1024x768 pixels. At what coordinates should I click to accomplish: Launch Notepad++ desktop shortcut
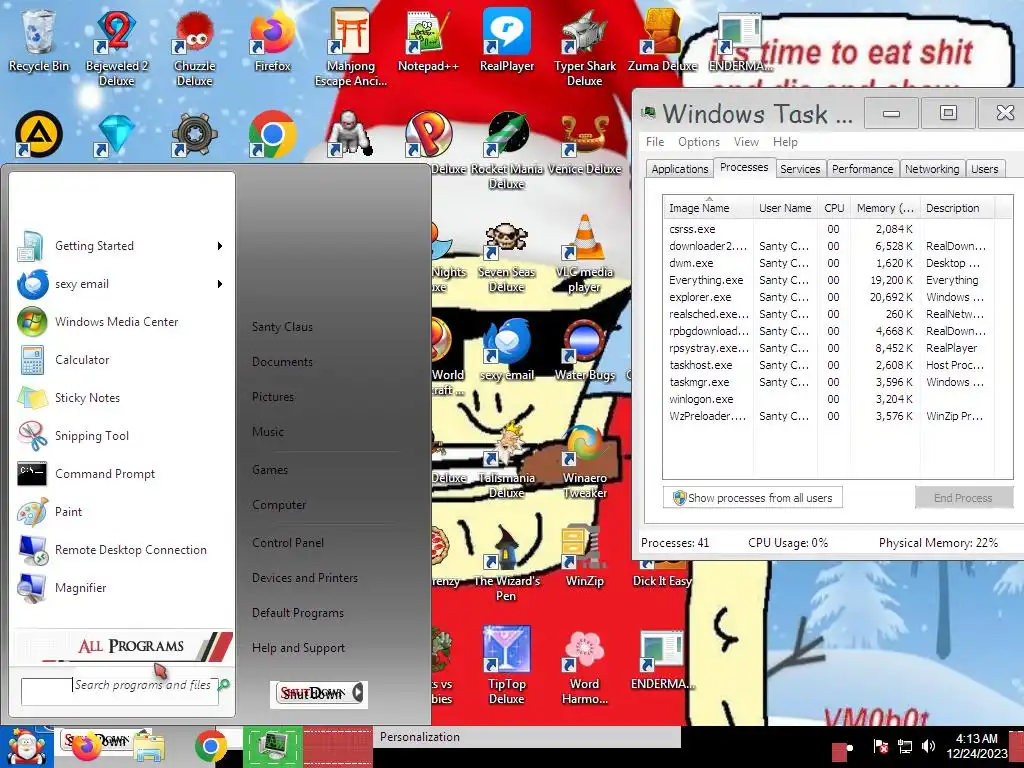[x=428, y=40]
